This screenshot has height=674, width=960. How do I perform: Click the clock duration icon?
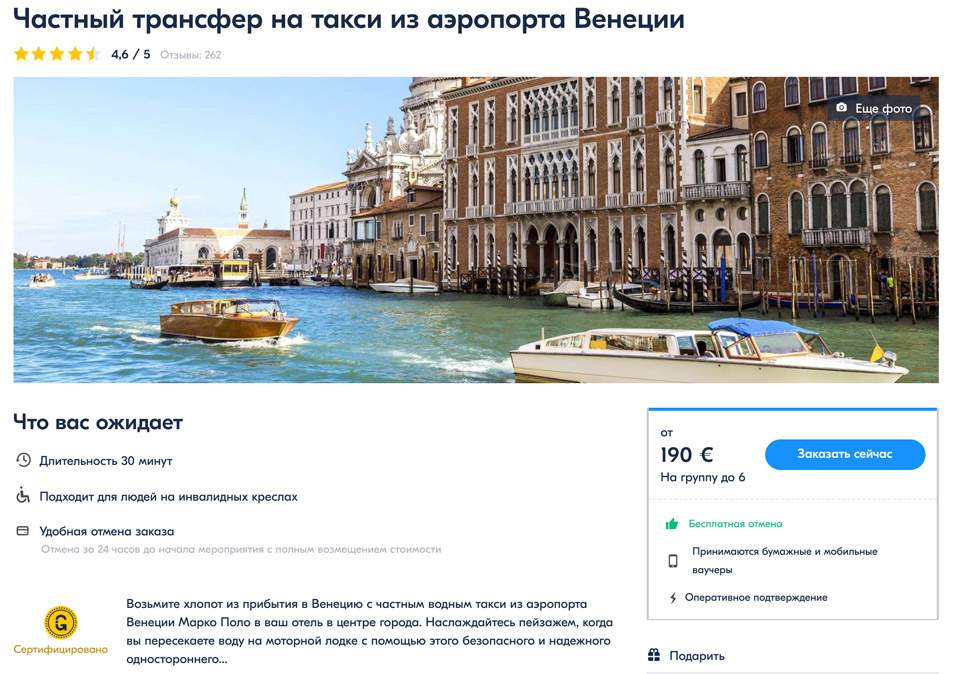pyautogui.click(x=23, y=460)
